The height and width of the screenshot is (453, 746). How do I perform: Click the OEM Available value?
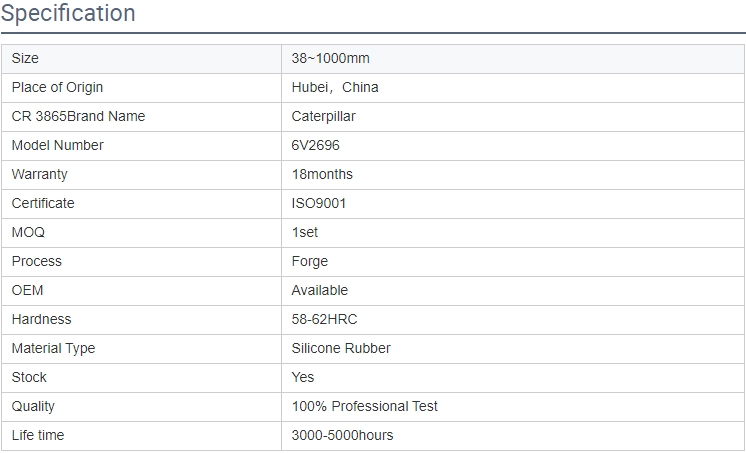(x=320, y=290)
